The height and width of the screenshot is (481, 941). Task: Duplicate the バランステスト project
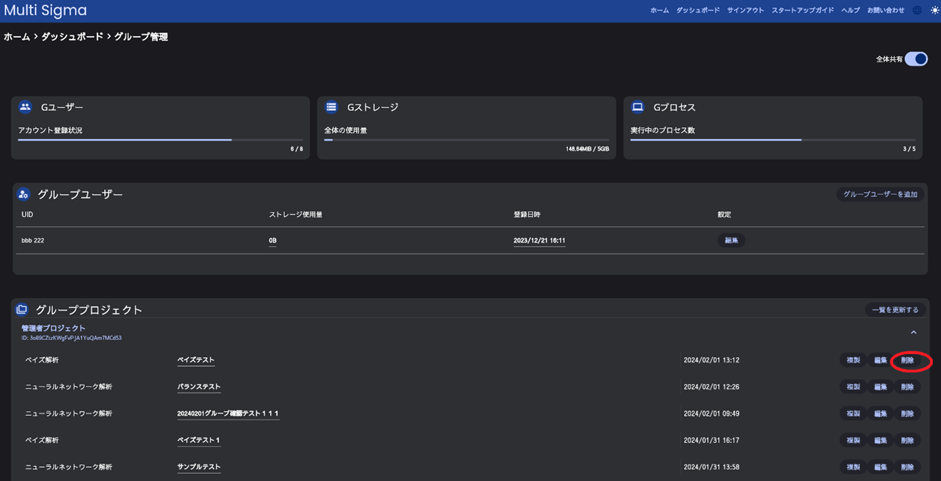click(x=853, y=387)
